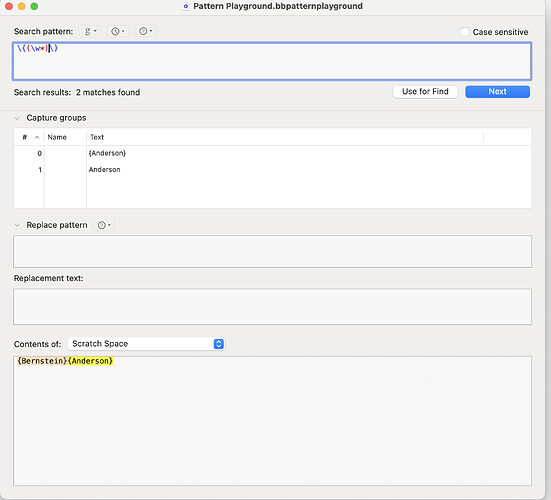Click inside the Replacement text box

tap(272, 307)
